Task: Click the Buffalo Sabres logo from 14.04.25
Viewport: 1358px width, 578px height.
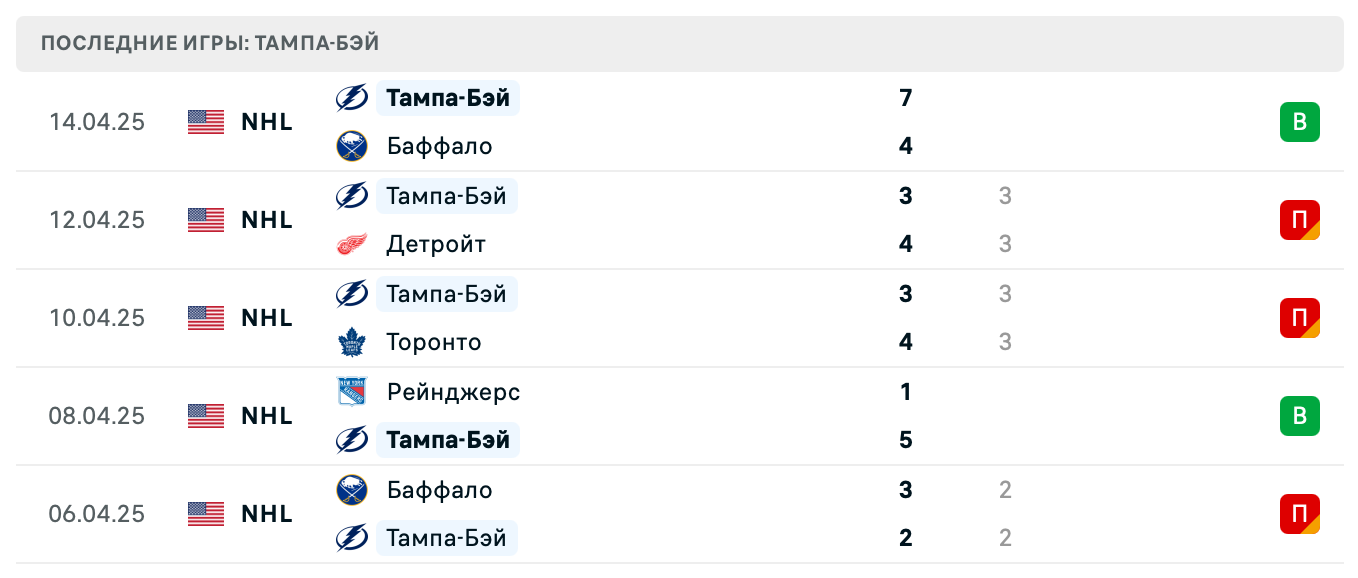Action: point(352,145)
